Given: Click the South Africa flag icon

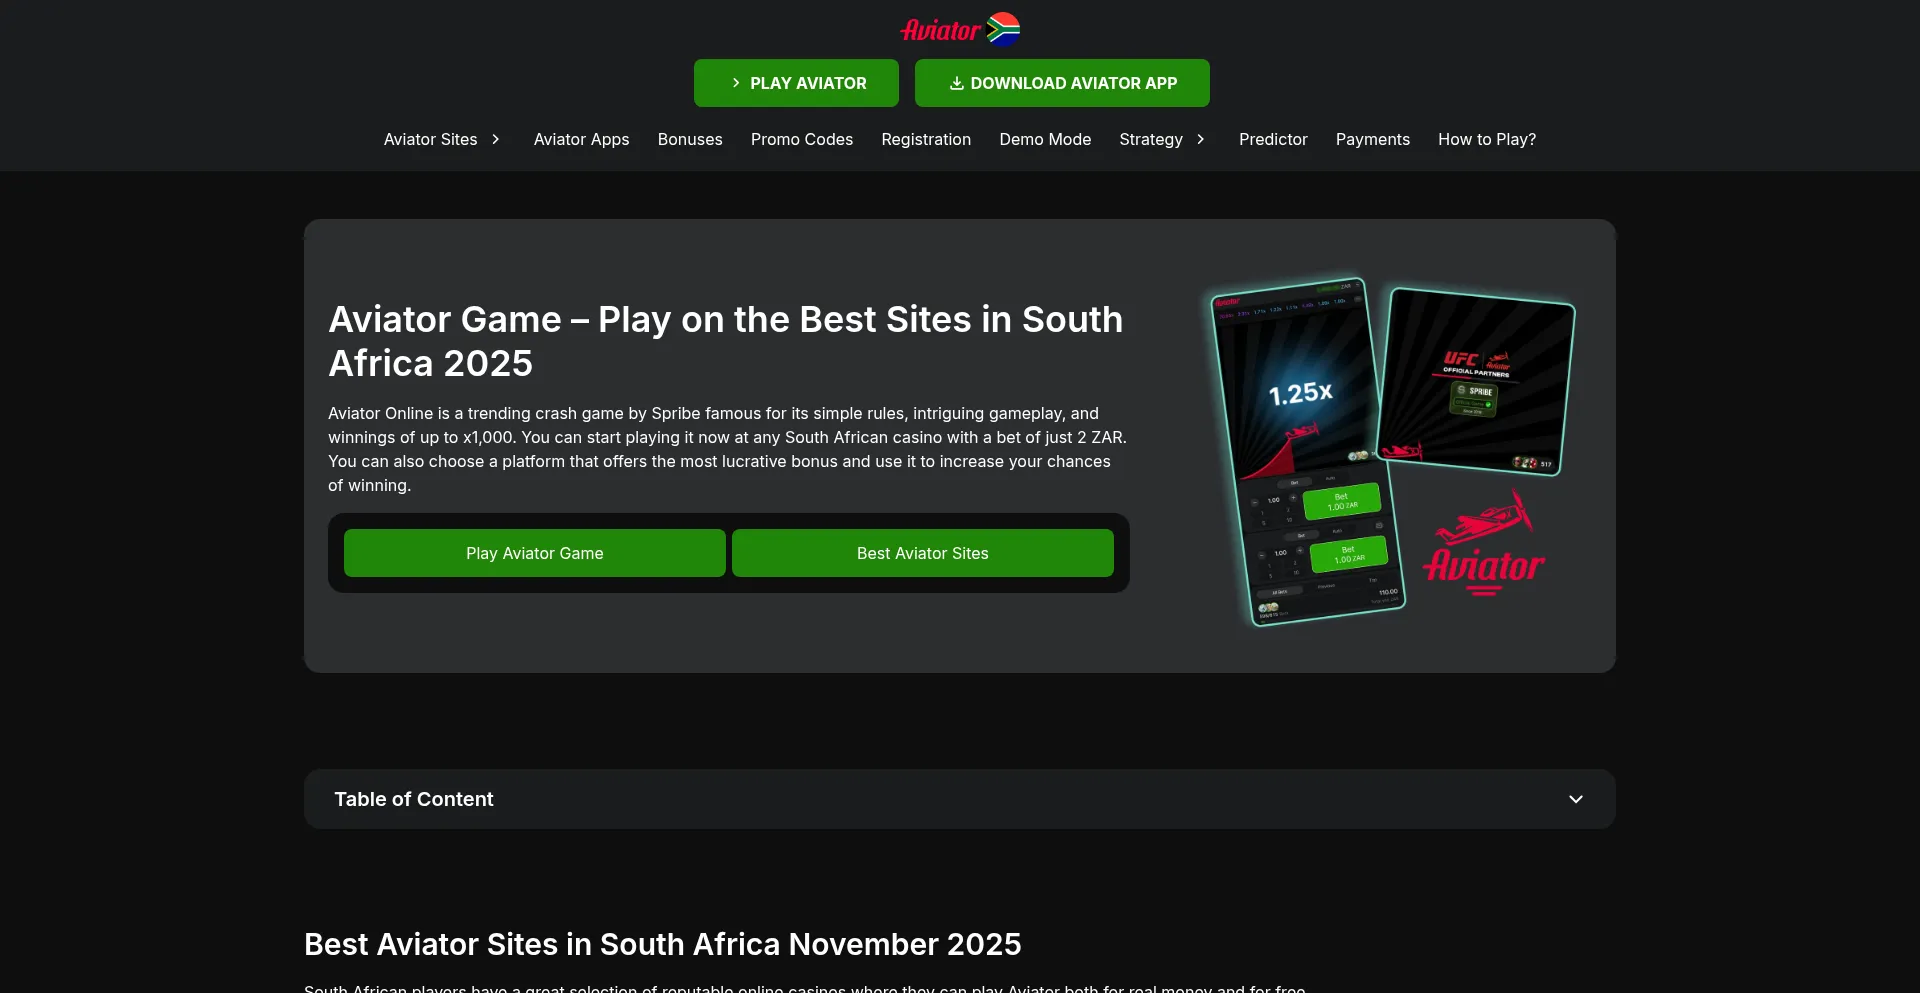Looking at the screenshot, I should (1003, 30).
